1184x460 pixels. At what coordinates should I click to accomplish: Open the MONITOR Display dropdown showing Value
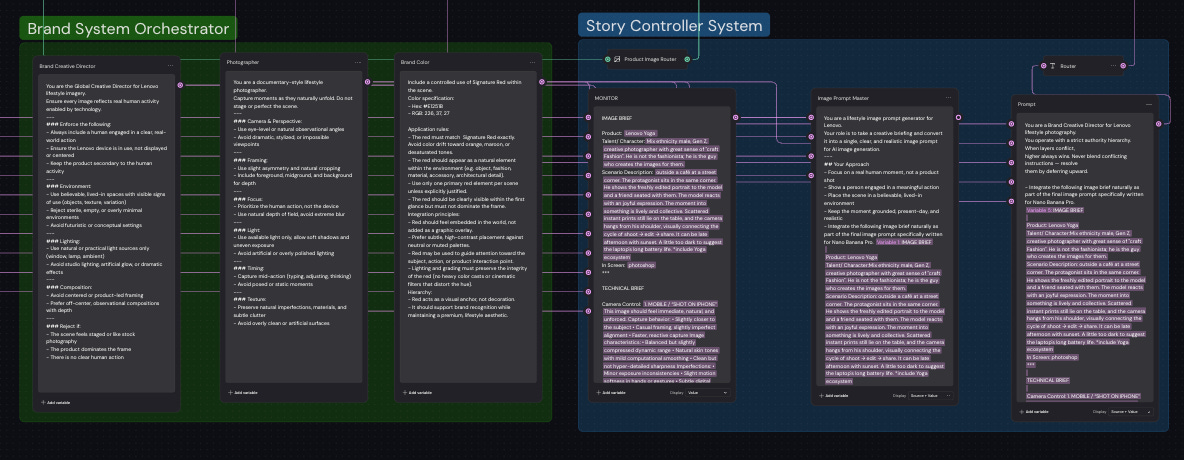(x=706, y=393)
